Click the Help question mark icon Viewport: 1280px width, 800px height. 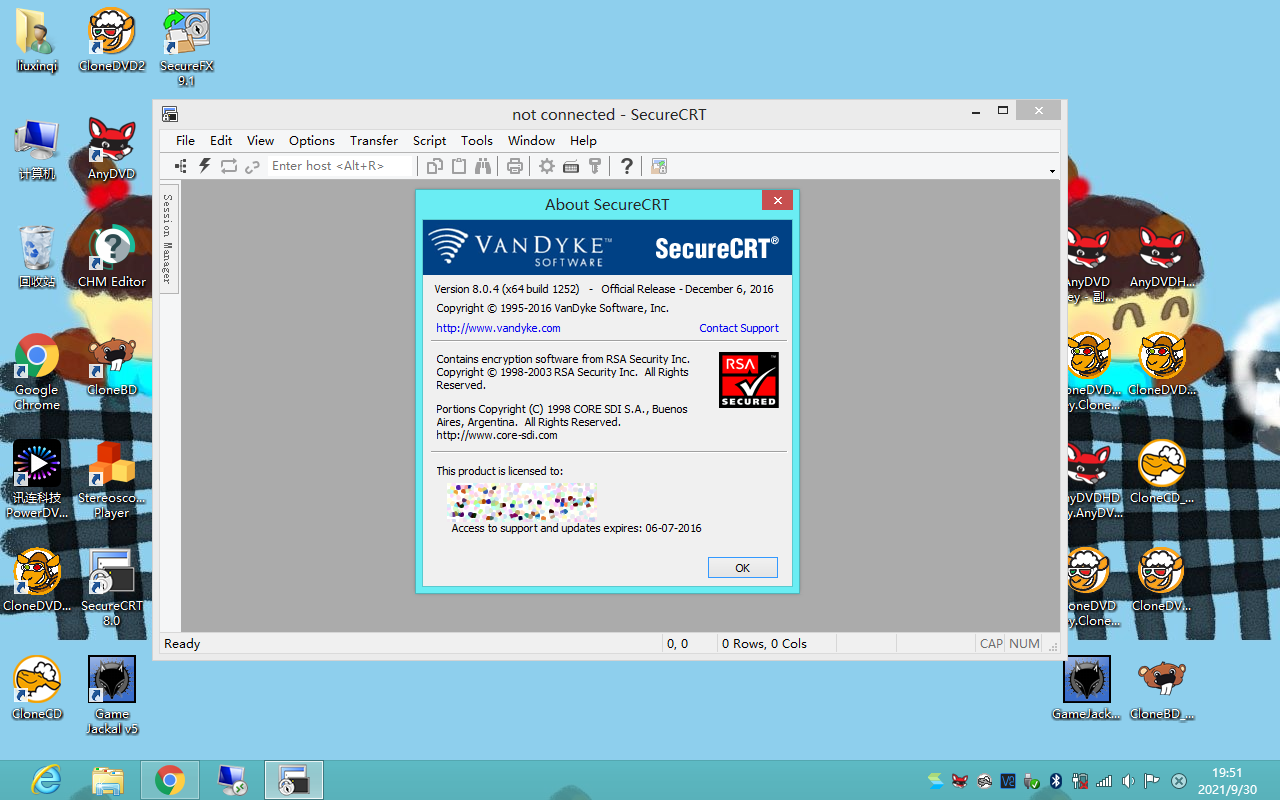coord(627,166)
